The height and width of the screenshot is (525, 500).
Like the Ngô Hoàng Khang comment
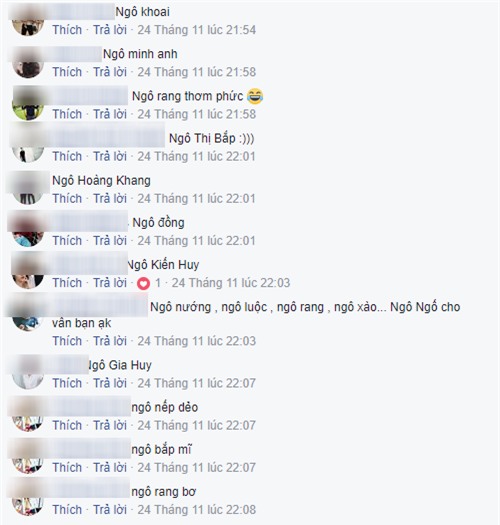pos(67,199)
